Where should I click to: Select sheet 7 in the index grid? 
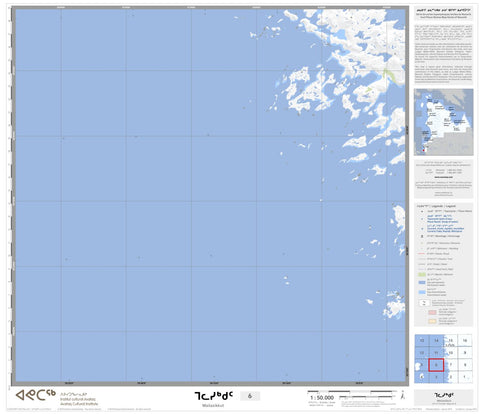(x=451, y=365)
